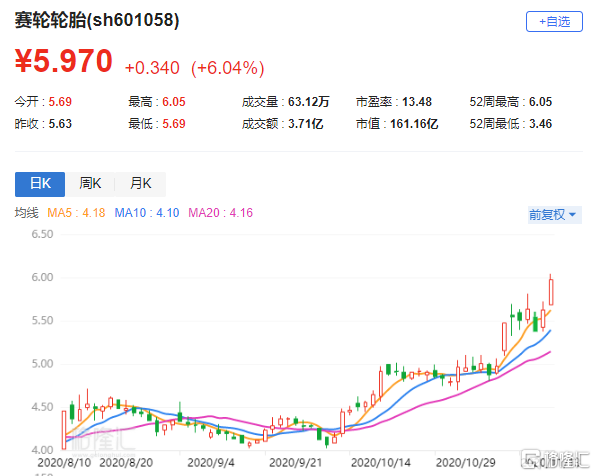
Task: Click the 2020/10/14 date axis label
Action: click(380, 463)
